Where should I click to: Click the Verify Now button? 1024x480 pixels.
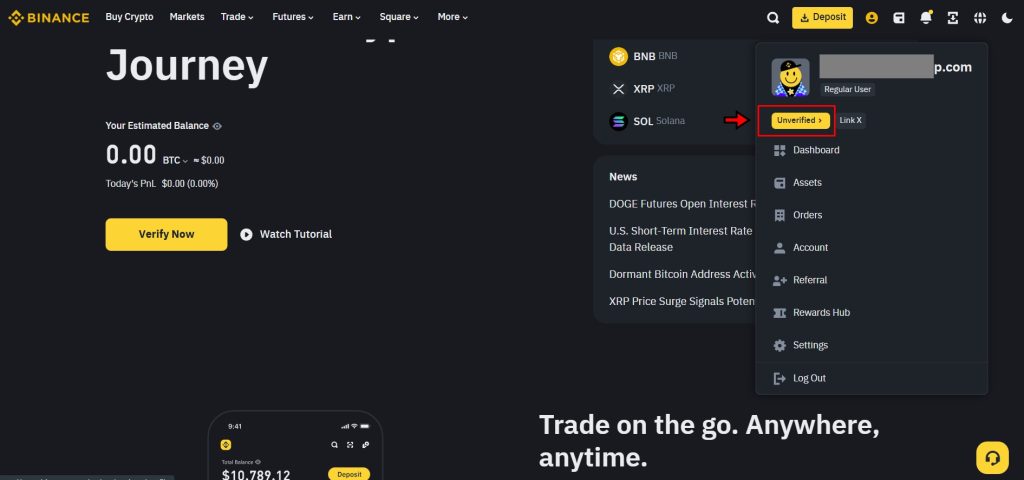pyautogui.click(x=167, y=234)
